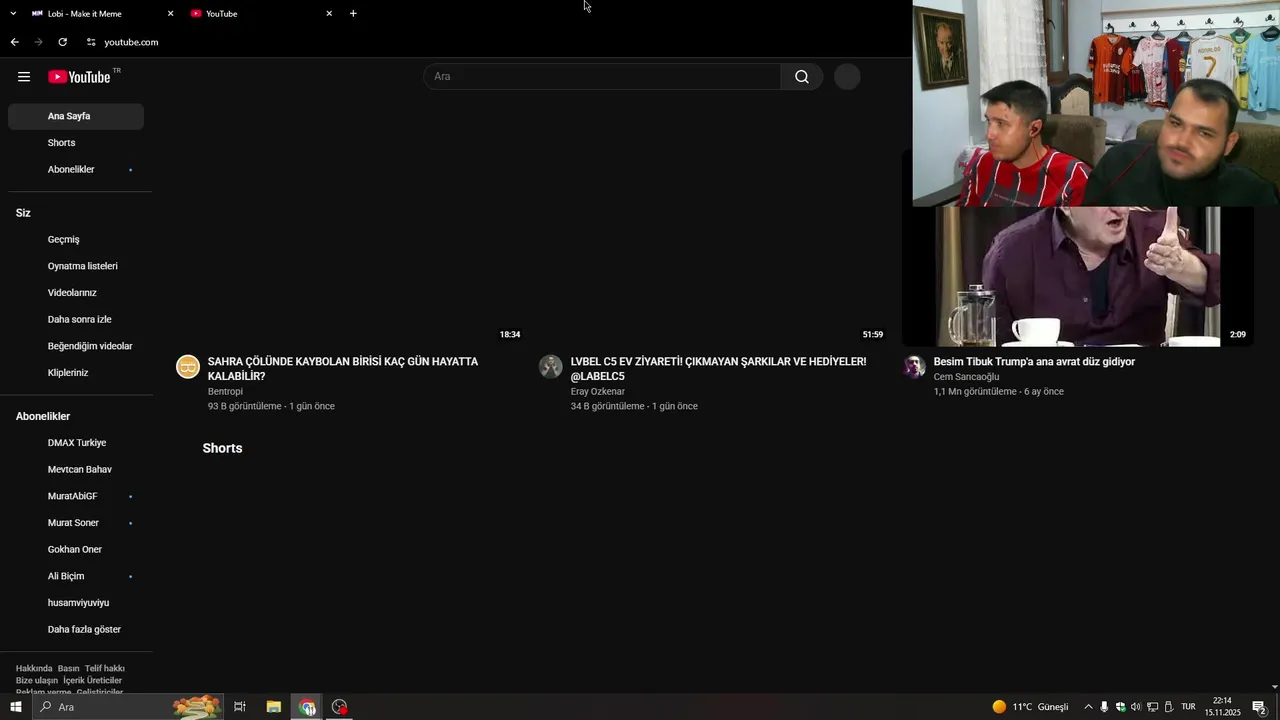
Task: Open Eray Ozkenar channel name link
Action: click(x=597, y=391)
